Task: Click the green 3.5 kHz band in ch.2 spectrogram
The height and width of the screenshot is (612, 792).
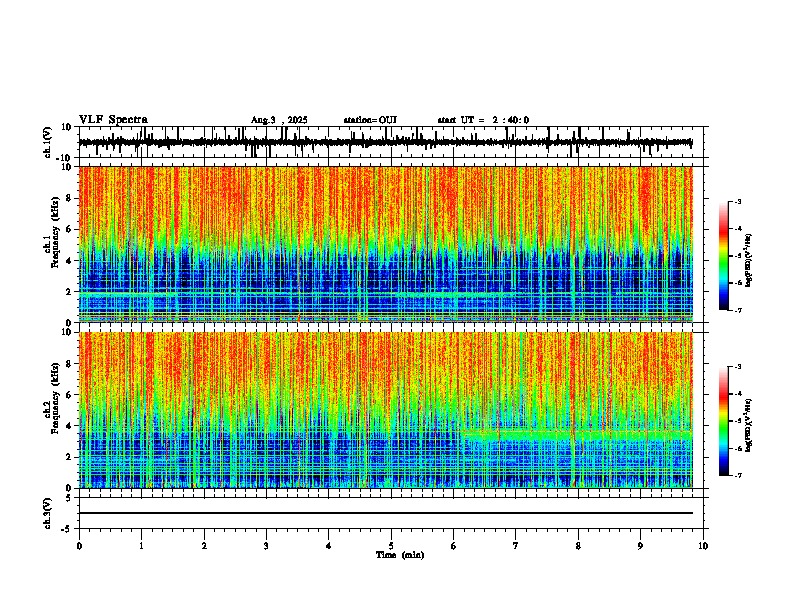Action: point(577,434)
